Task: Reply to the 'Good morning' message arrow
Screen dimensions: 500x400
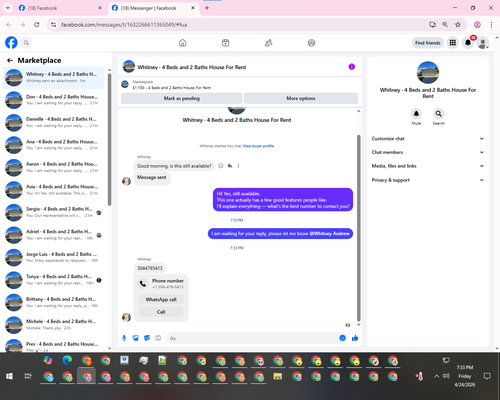Action: coord(230,166)
